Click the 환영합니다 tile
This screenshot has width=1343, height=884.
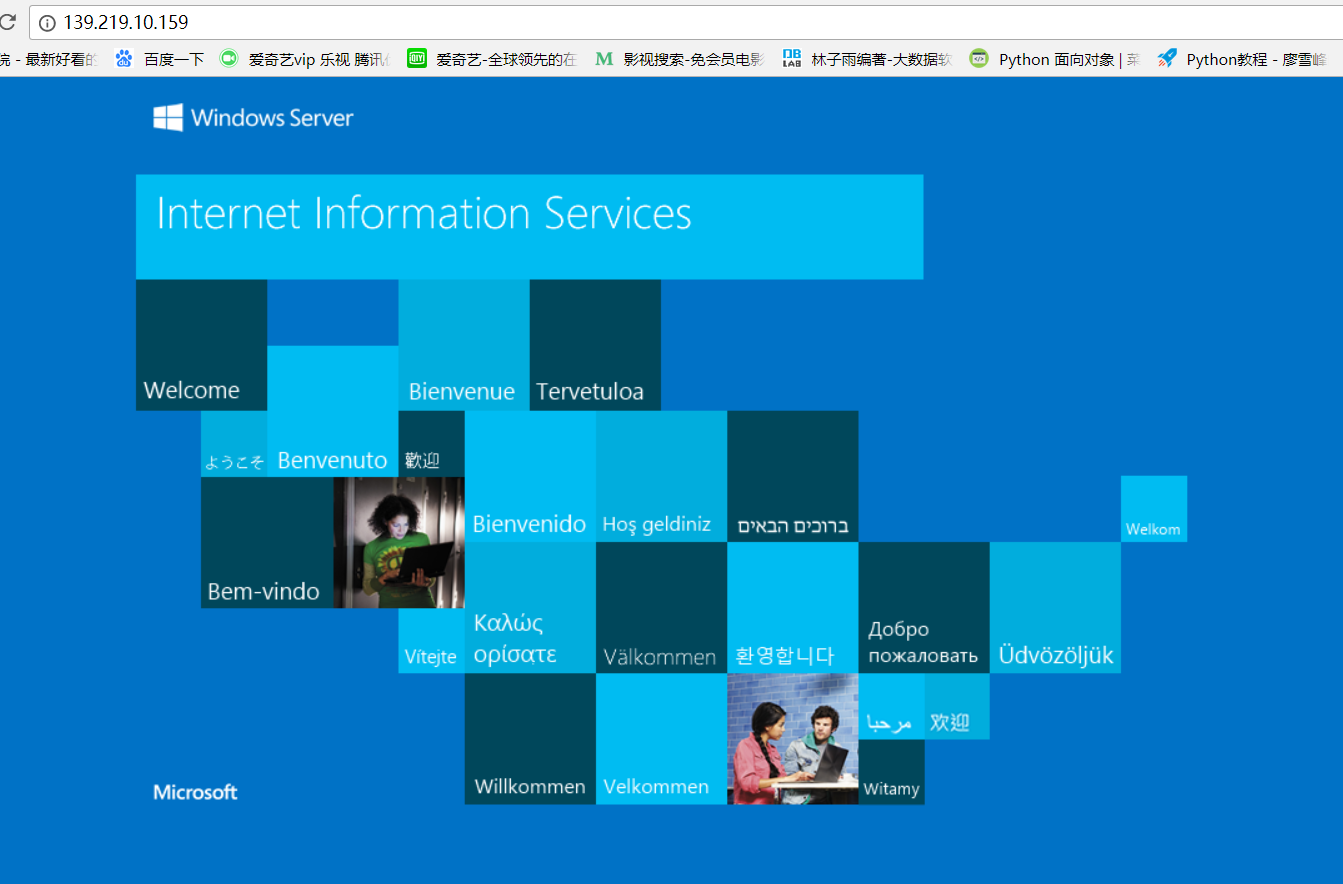[x=792, y=607]
